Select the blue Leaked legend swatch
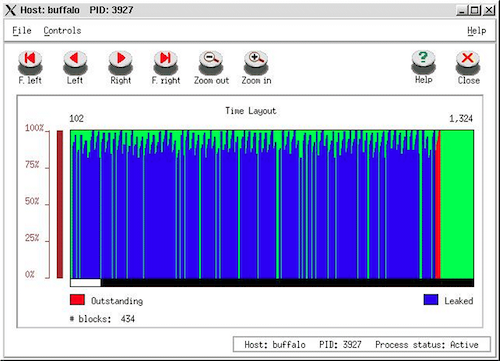 click(431, 300)
